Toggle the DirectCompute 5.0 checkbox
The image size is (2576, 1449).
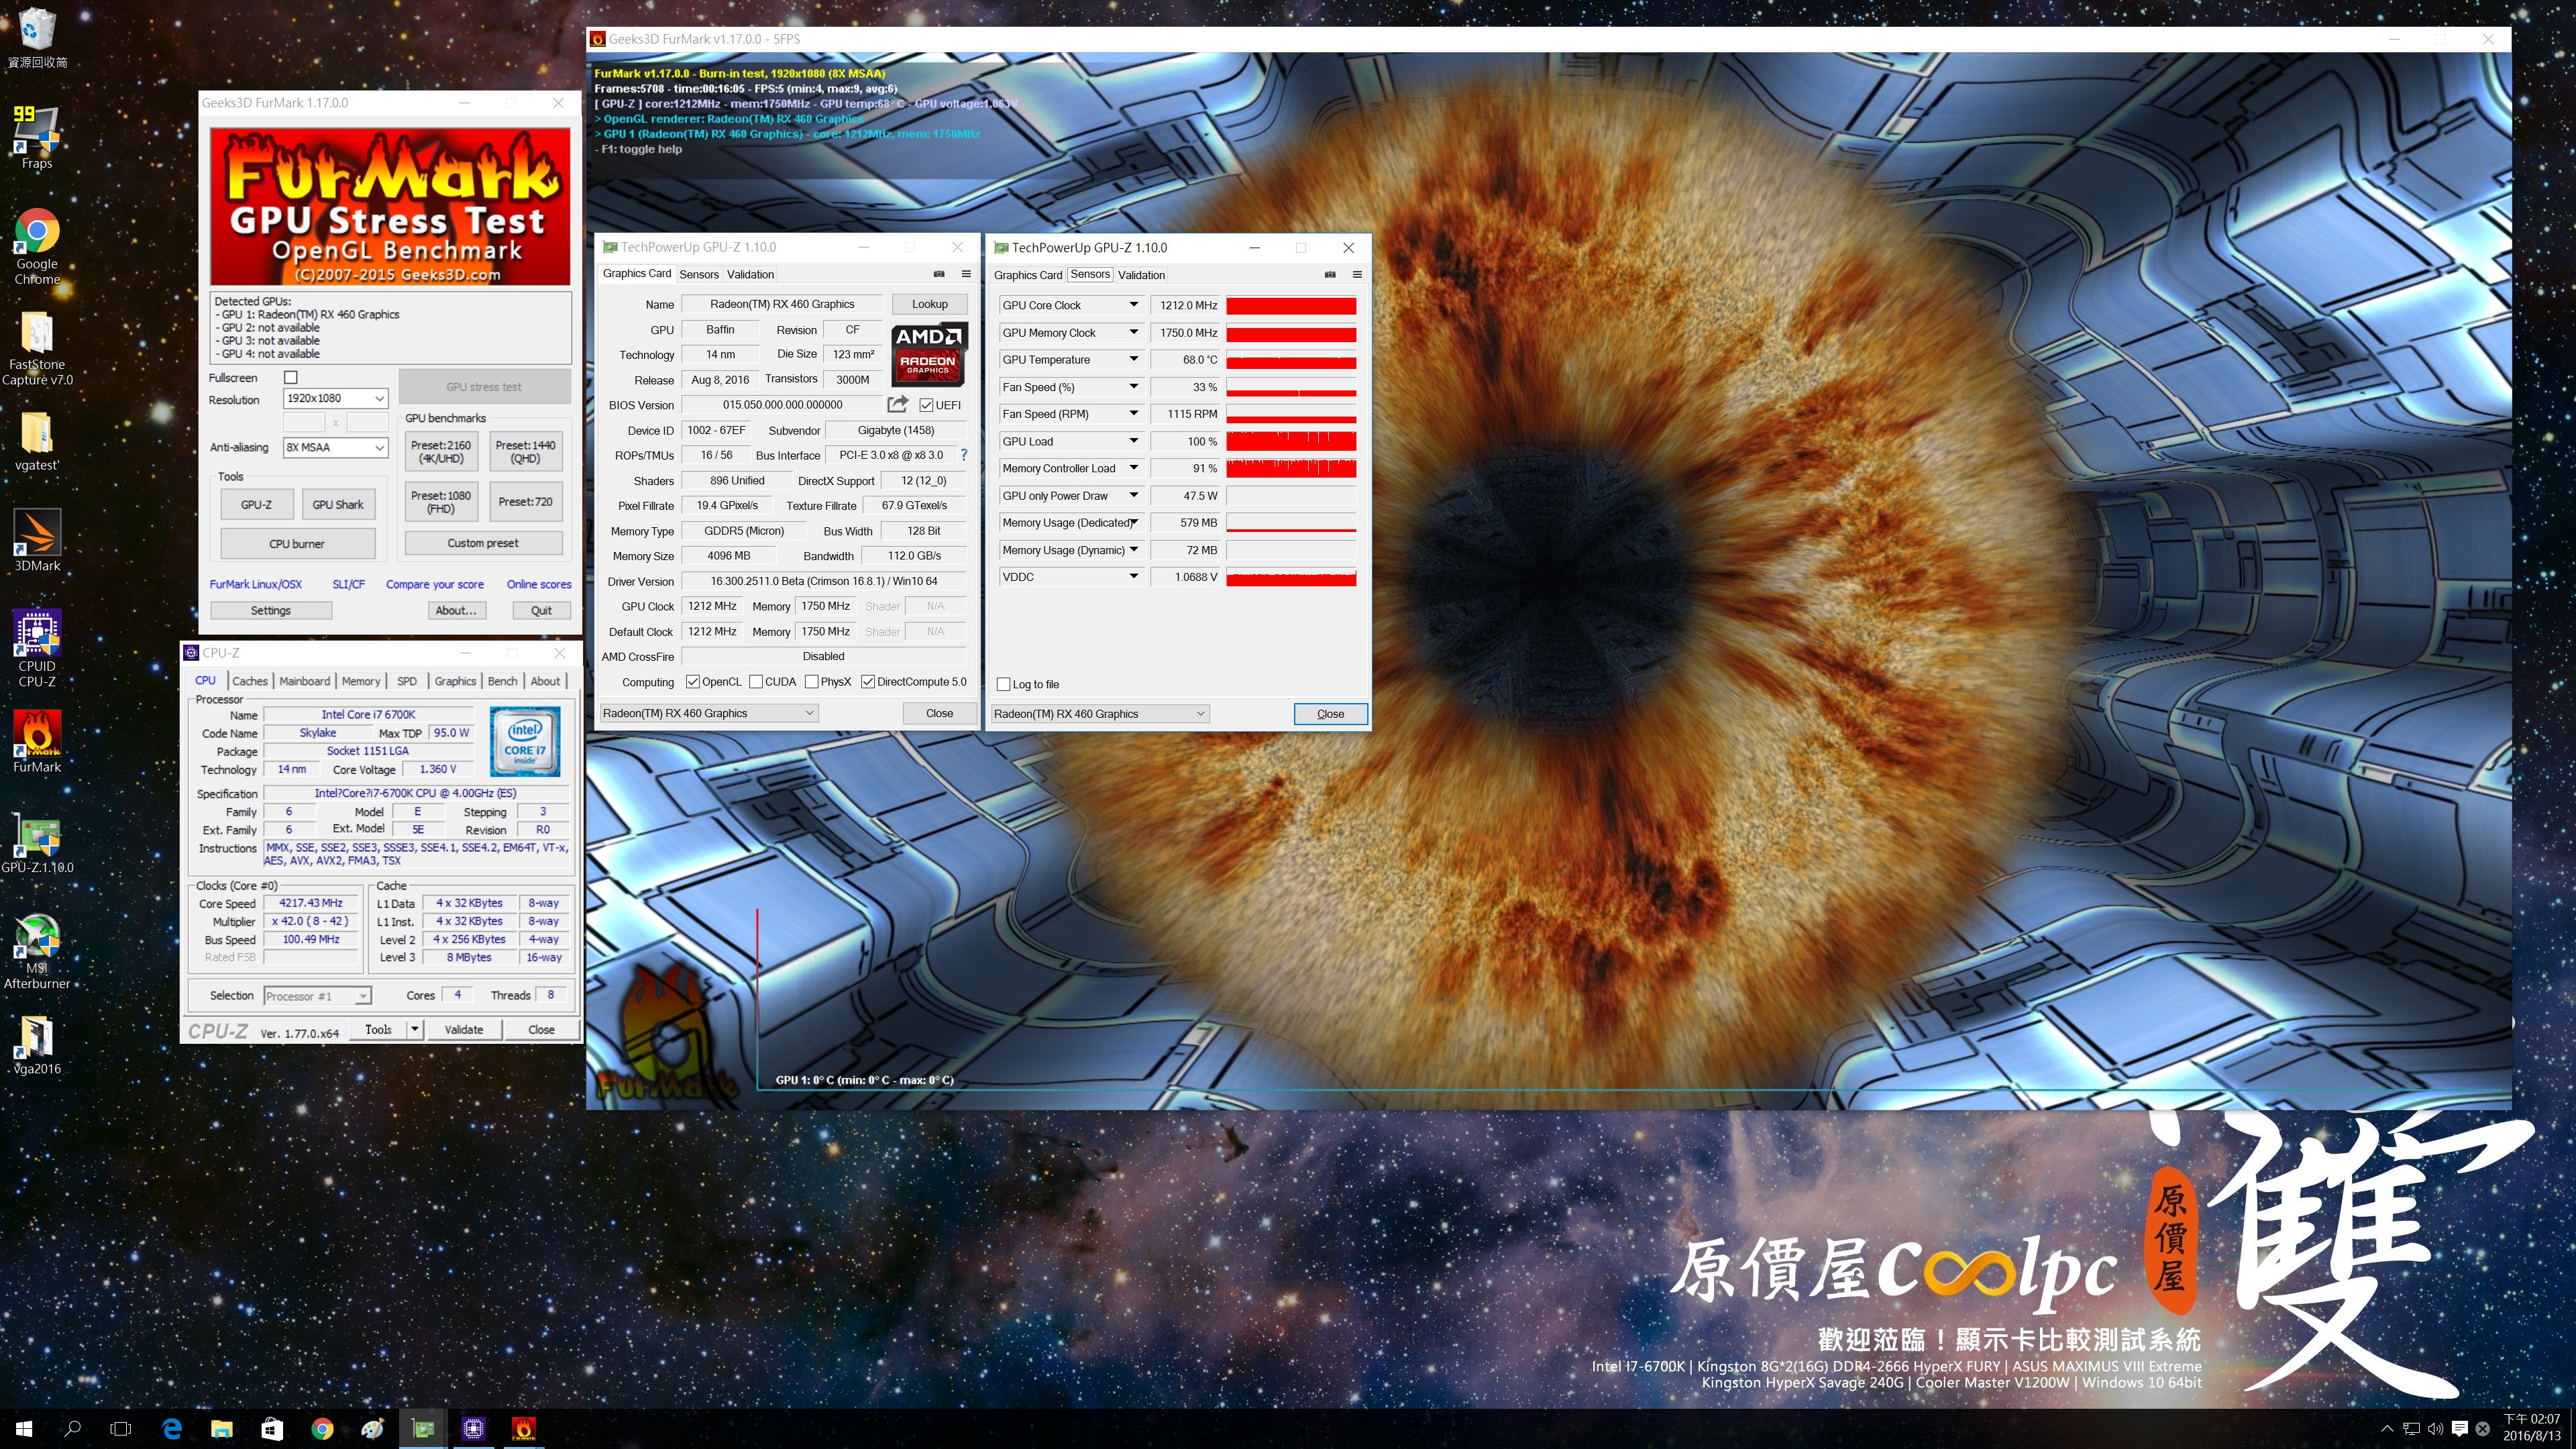[x=868, y=682]
